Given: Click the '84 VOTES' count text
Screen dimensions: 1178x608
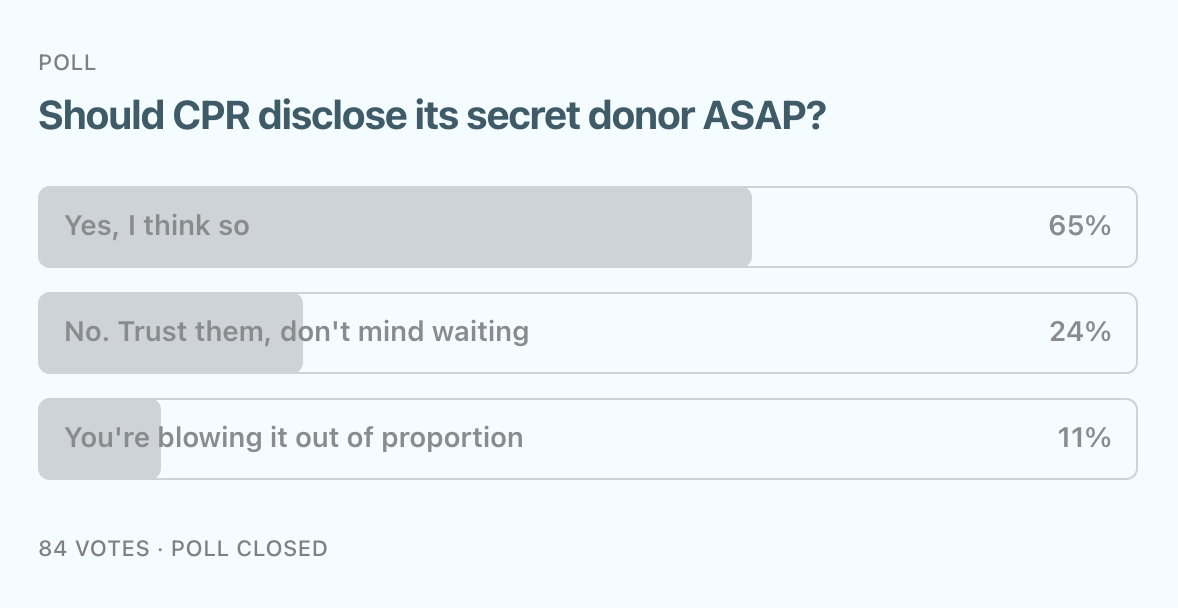Looking at the screenshot, I should point(94,549).
